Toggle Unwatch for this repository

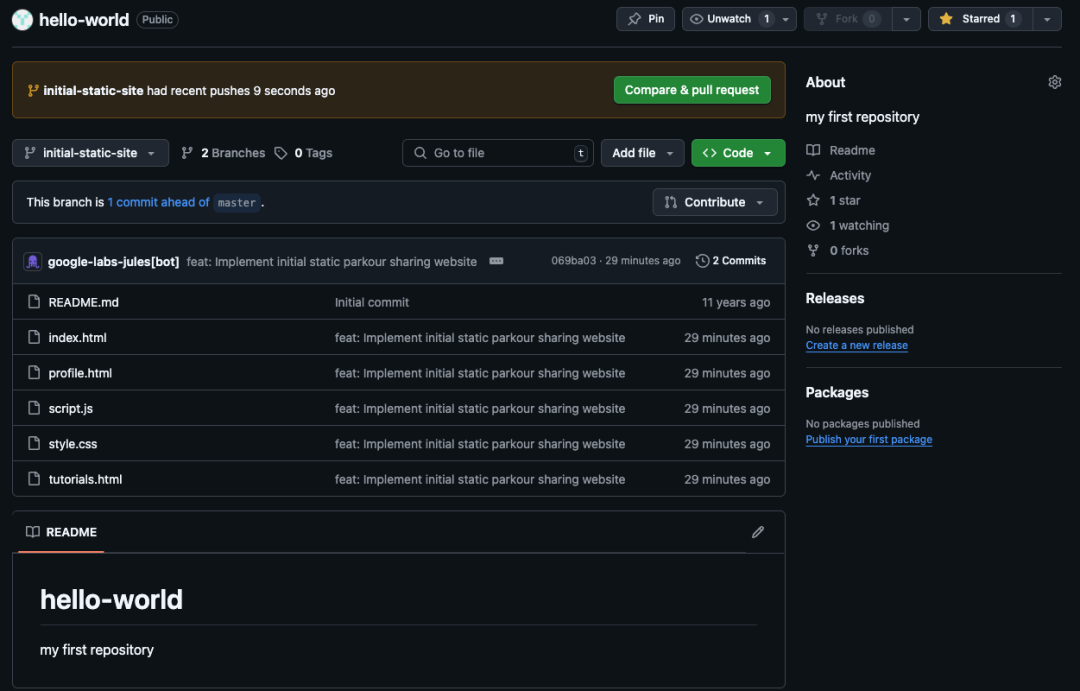[x=728, y=19]
